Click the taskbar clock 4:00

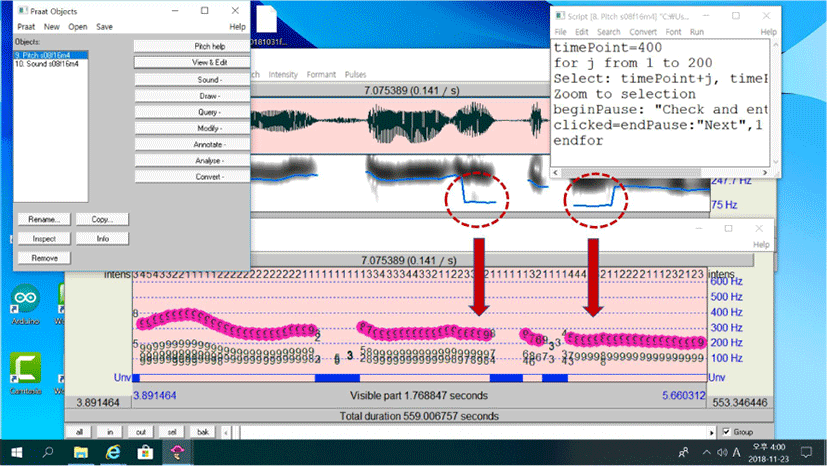769,453
